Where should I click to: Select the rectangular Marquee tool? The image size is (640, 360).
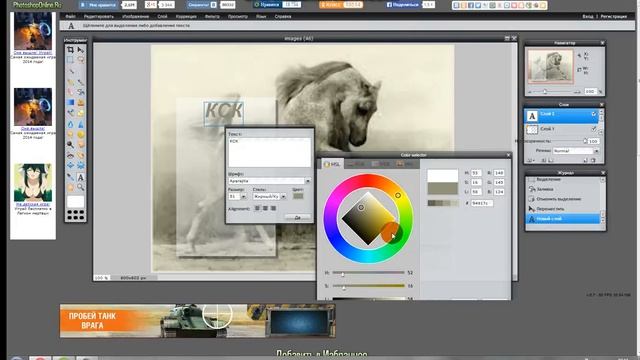point(70,60)
